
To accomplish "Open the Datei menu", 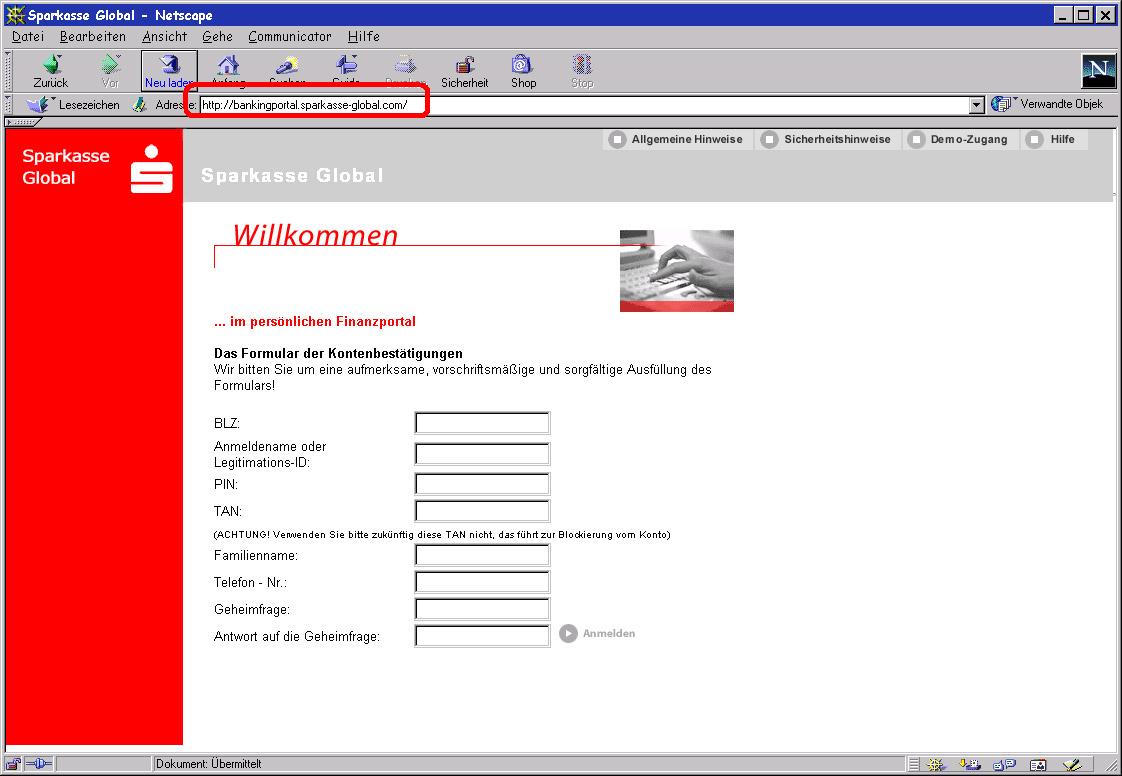I will pos(28,37).
